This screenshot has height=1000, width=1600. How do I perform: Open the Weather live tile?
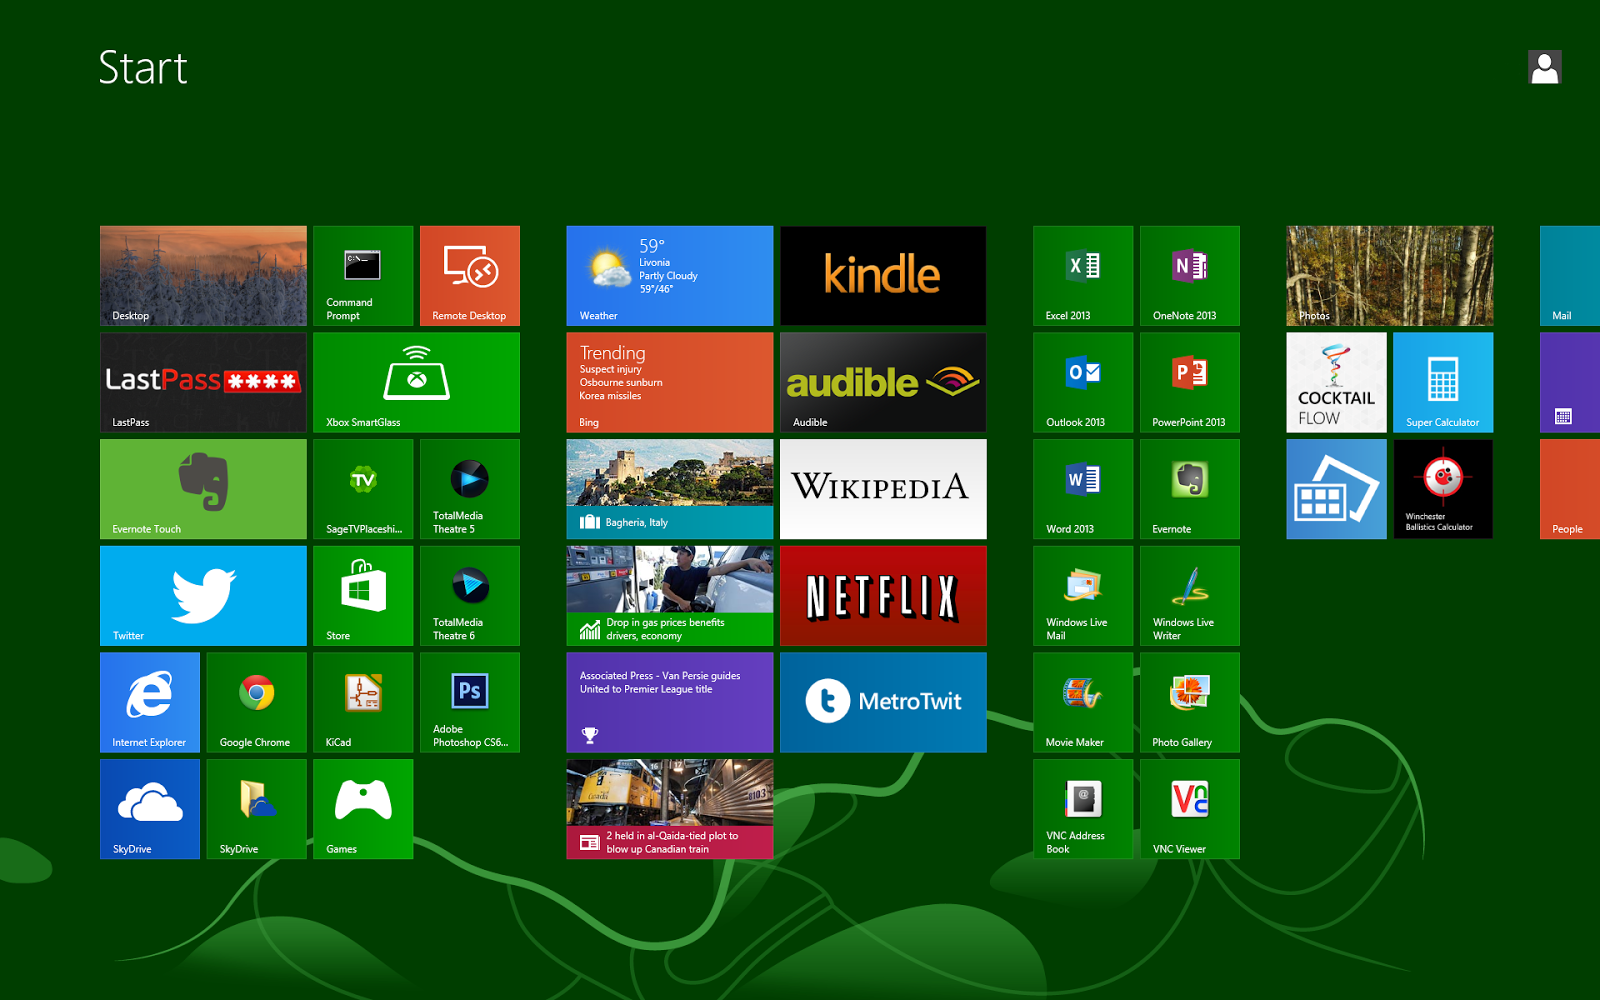coord(670,276)
